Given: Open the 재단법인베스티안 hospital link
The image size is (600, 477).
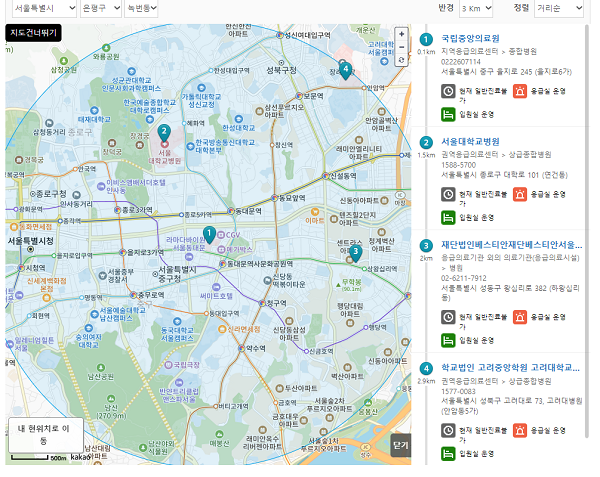Looking at the screenshot, I should 512,245.
